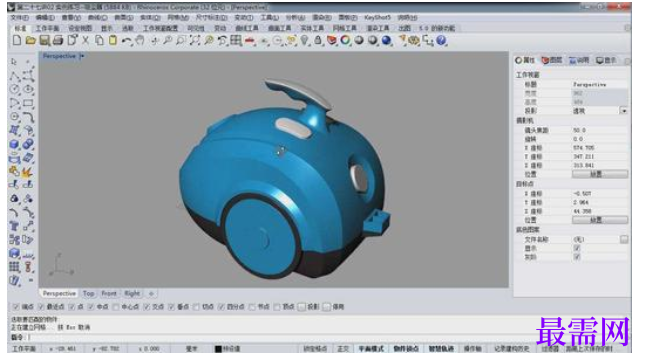Toggle 物件锁点 in the status bar
The height and width of the screenshot is (363, 648).
[406, 349]
